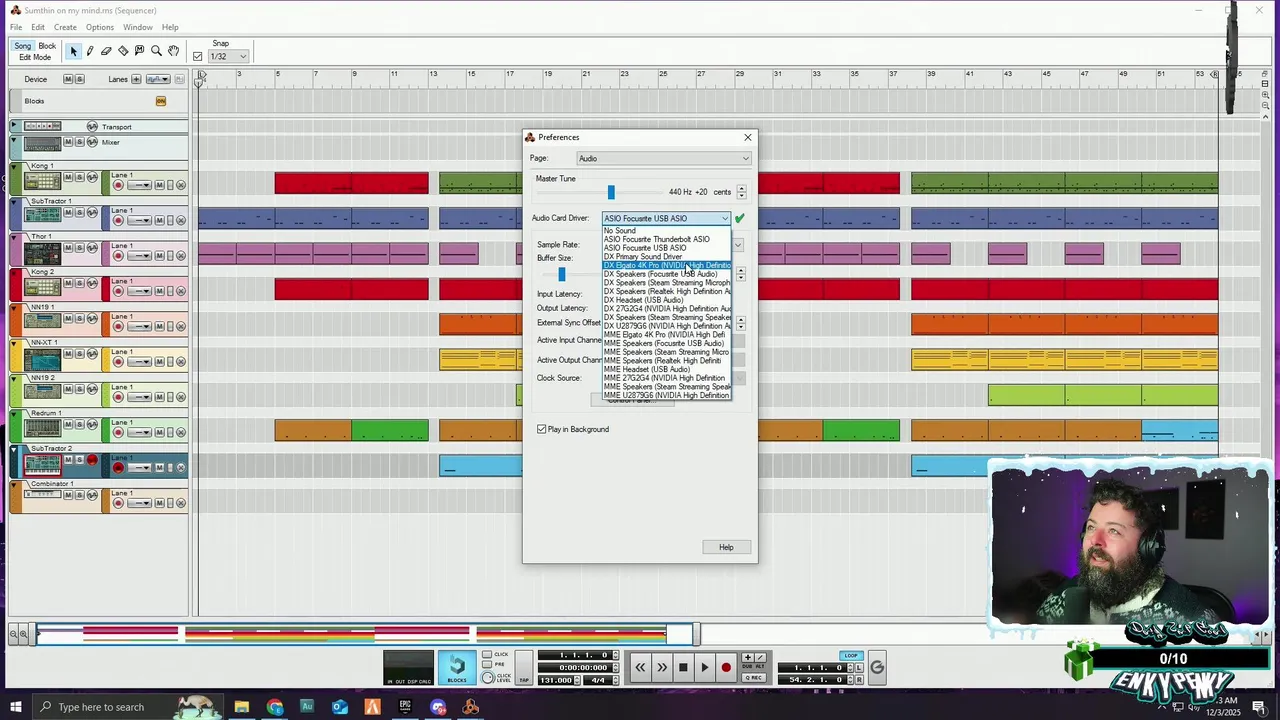Click the Rewind transport button
This screenshot has height=720, width=1280.
pos(640,668)
